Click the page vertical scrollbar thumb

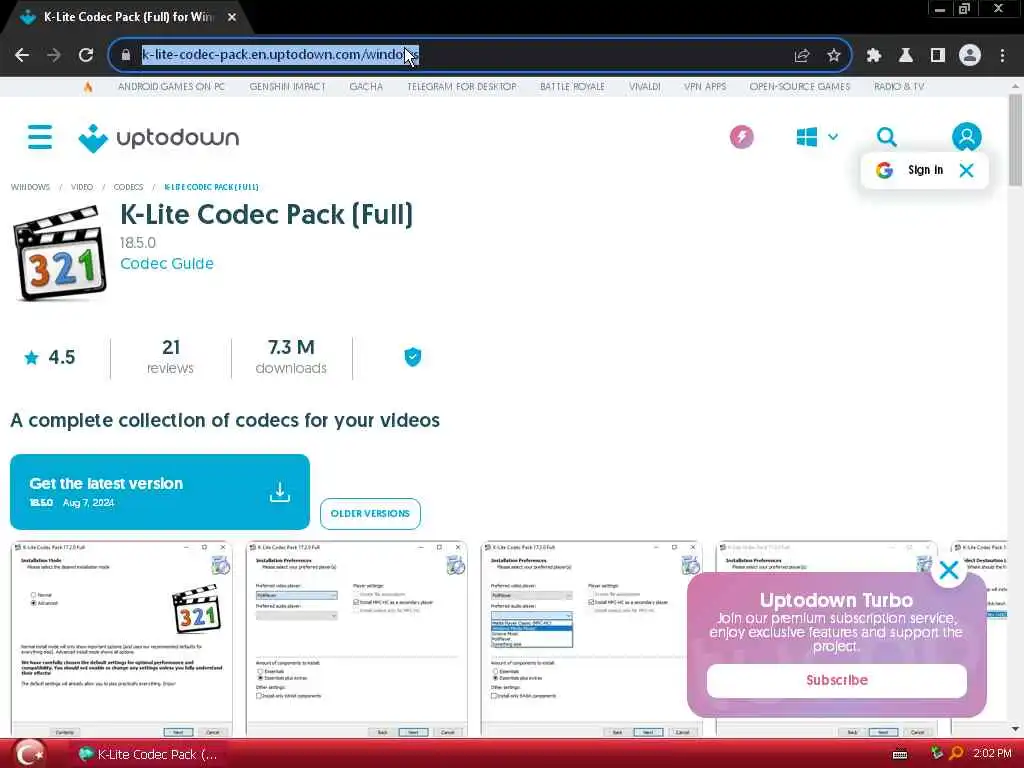(1015, 139)
